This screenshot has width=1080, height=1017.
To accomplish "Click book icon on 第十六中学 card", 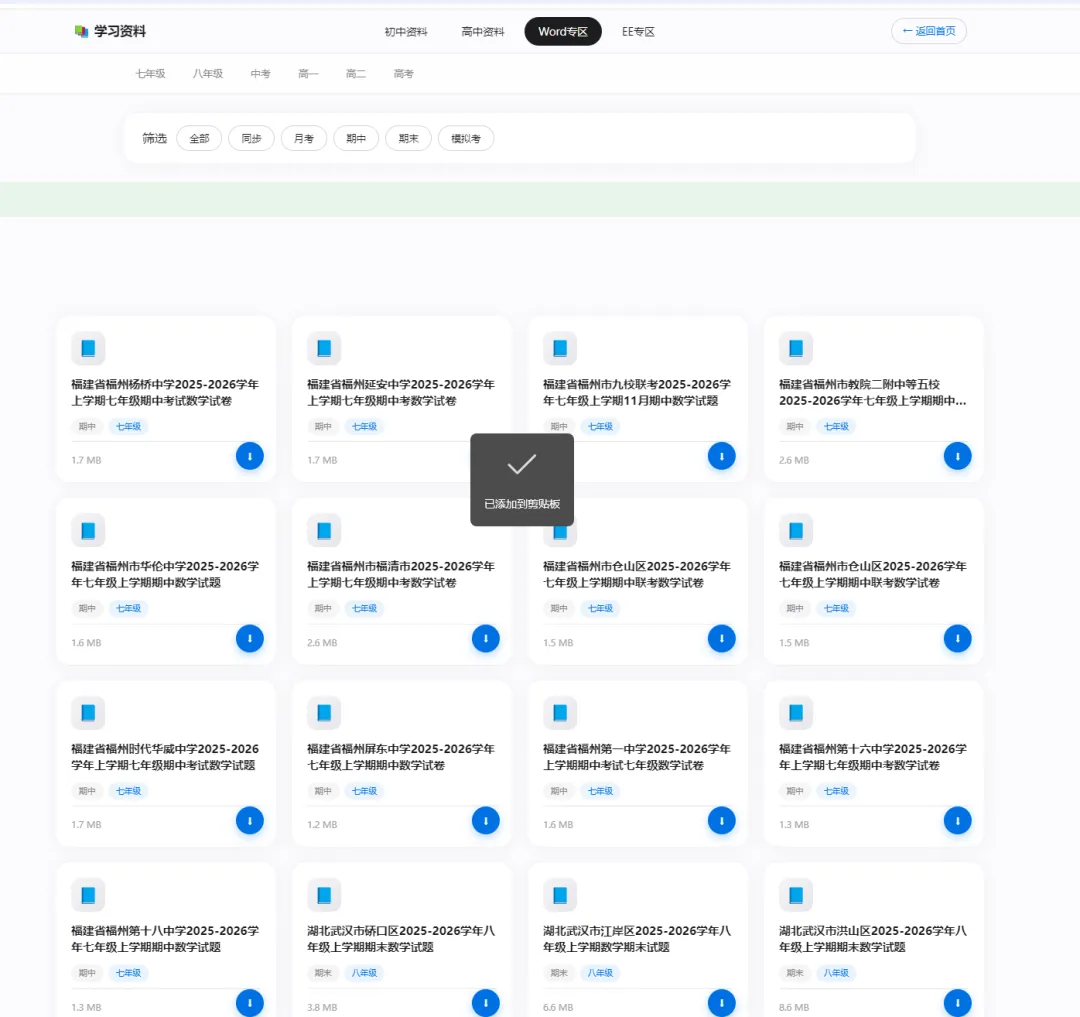I will pos(796,713).
